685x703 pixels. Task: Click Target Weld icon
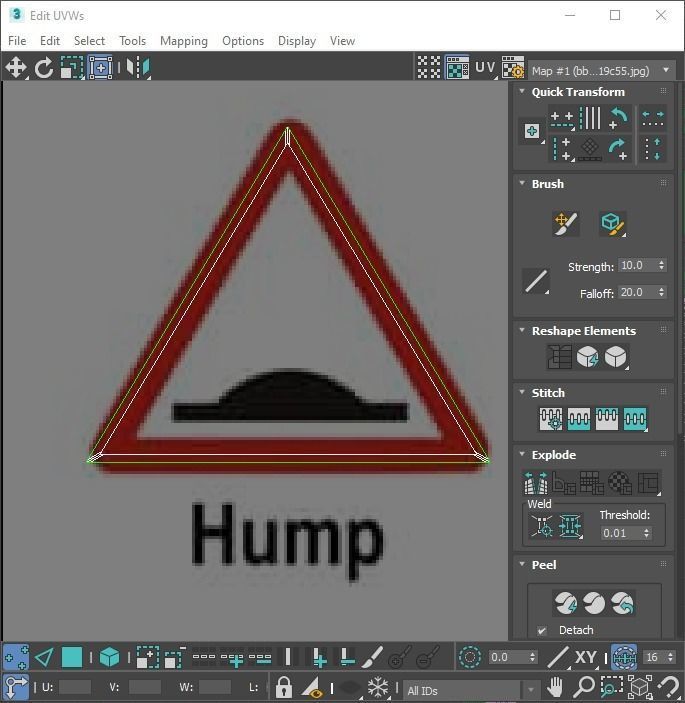(542, 525)
